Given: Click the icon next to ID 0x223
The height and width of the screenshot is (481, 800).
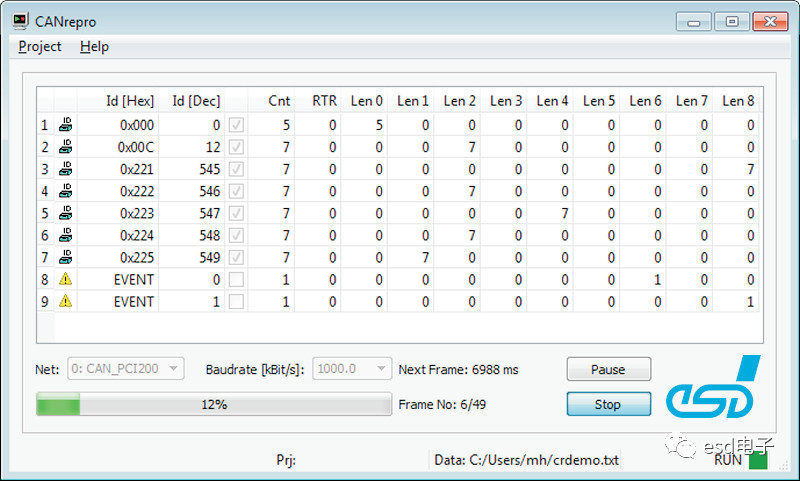Looking at the screenshot, I should (66, 213).
